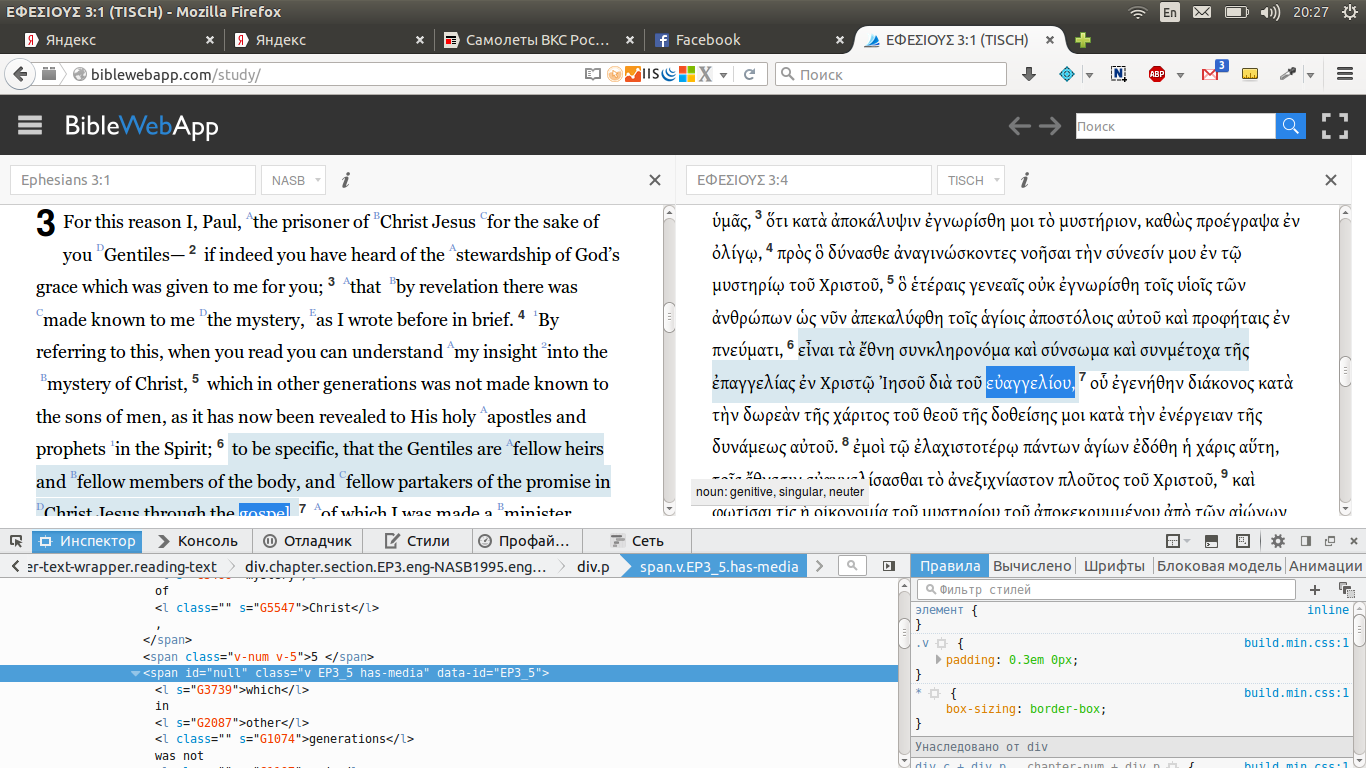Click the Firefox back button
Image resolution: width=1366 pixels, height=768 pixels.
pos(21,74)
